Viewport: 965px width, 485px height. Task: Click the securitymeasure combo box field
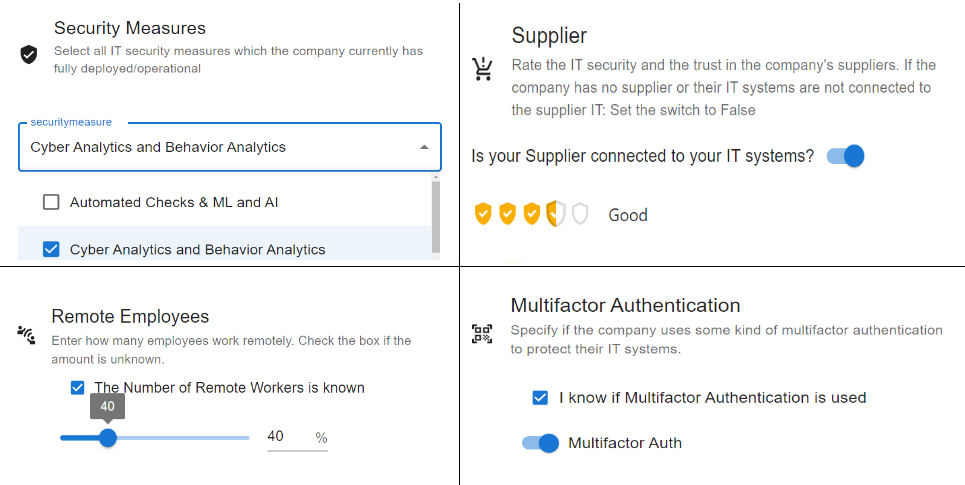[x=230, y=147]
